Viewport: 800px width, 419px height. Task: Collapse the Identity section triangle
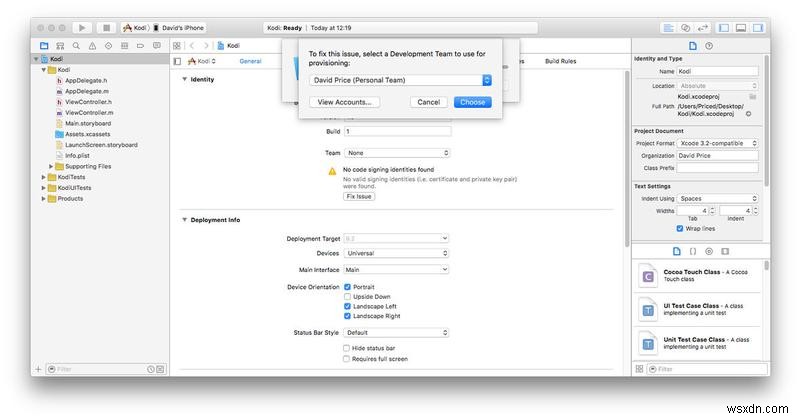[x=184, y=80]
